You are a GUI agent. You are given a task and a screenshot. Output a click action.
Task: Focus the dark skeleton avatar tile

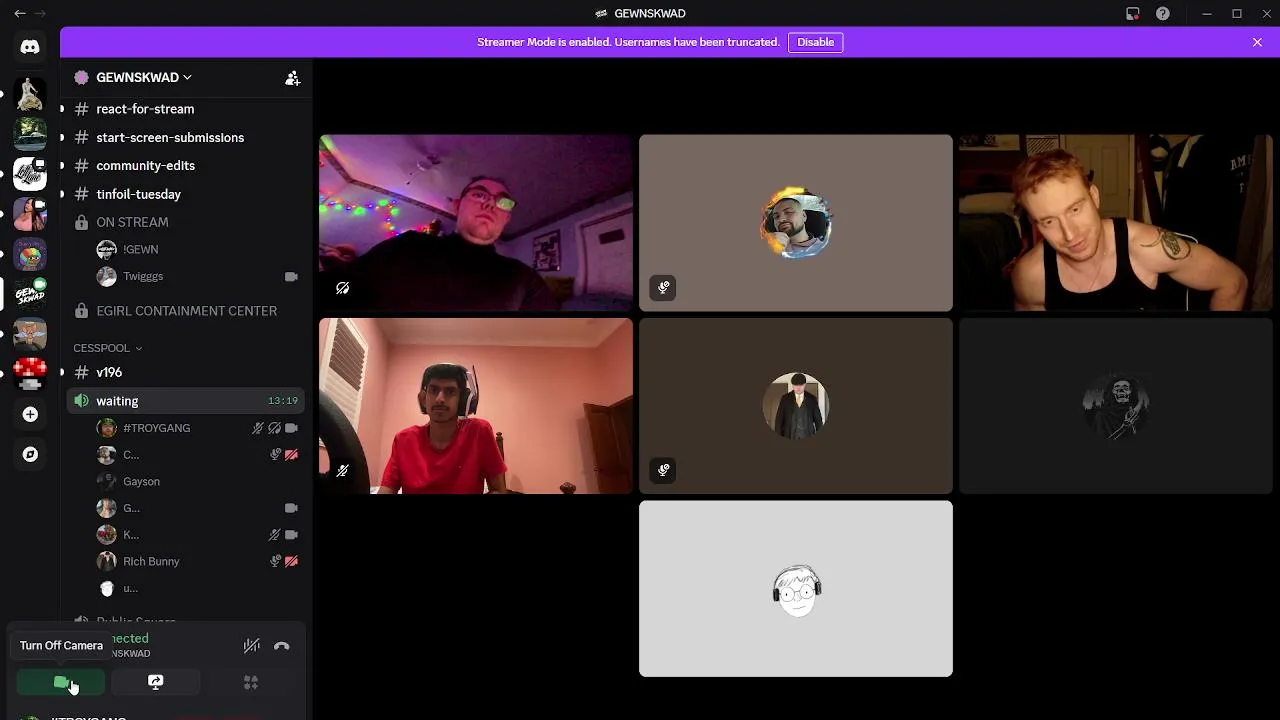point(1116,406)
